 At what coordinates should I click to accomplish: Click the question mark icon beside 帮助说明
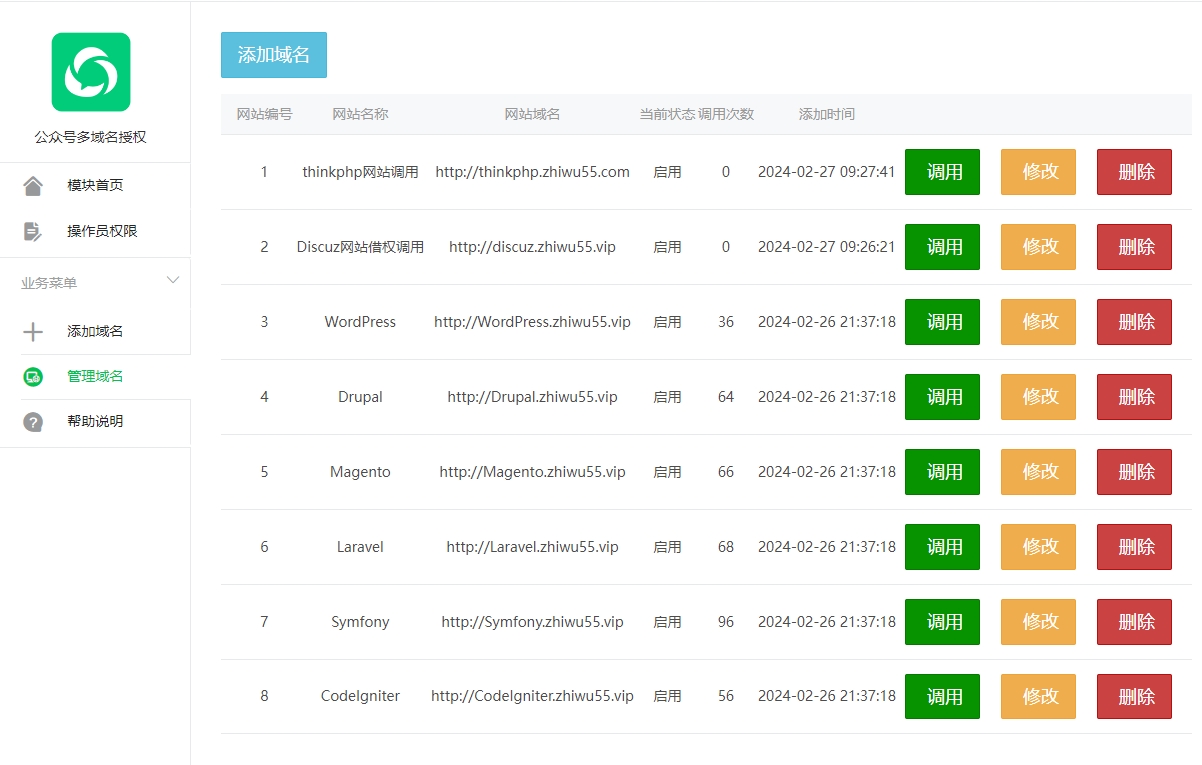[x=33, y=422]
